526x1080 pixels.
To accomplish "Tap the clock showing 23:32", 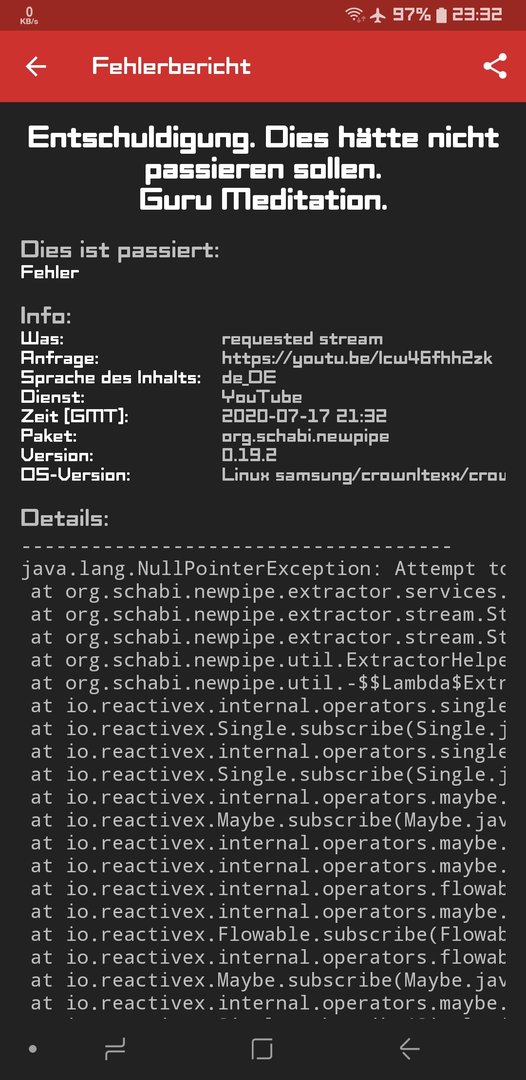I will pyautogui.click(x=476, y=14).
